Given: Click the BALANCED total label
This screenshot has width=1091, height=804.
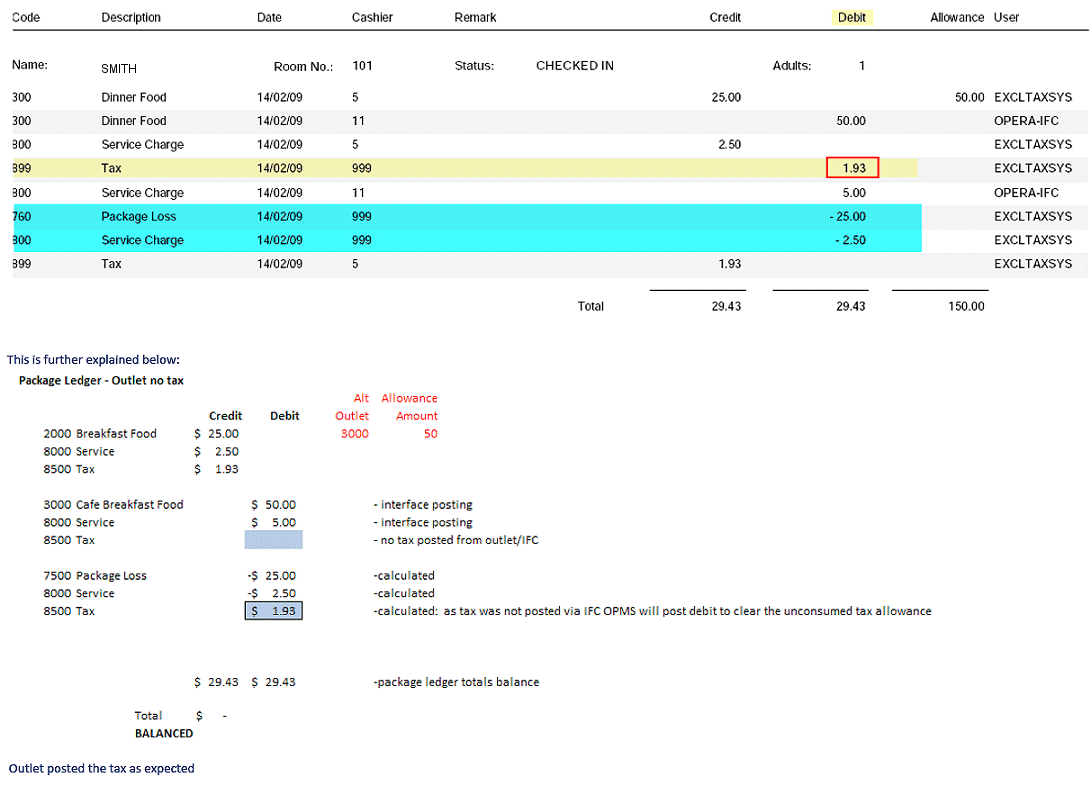Looking at the screenshot, I should coord(164,733).
